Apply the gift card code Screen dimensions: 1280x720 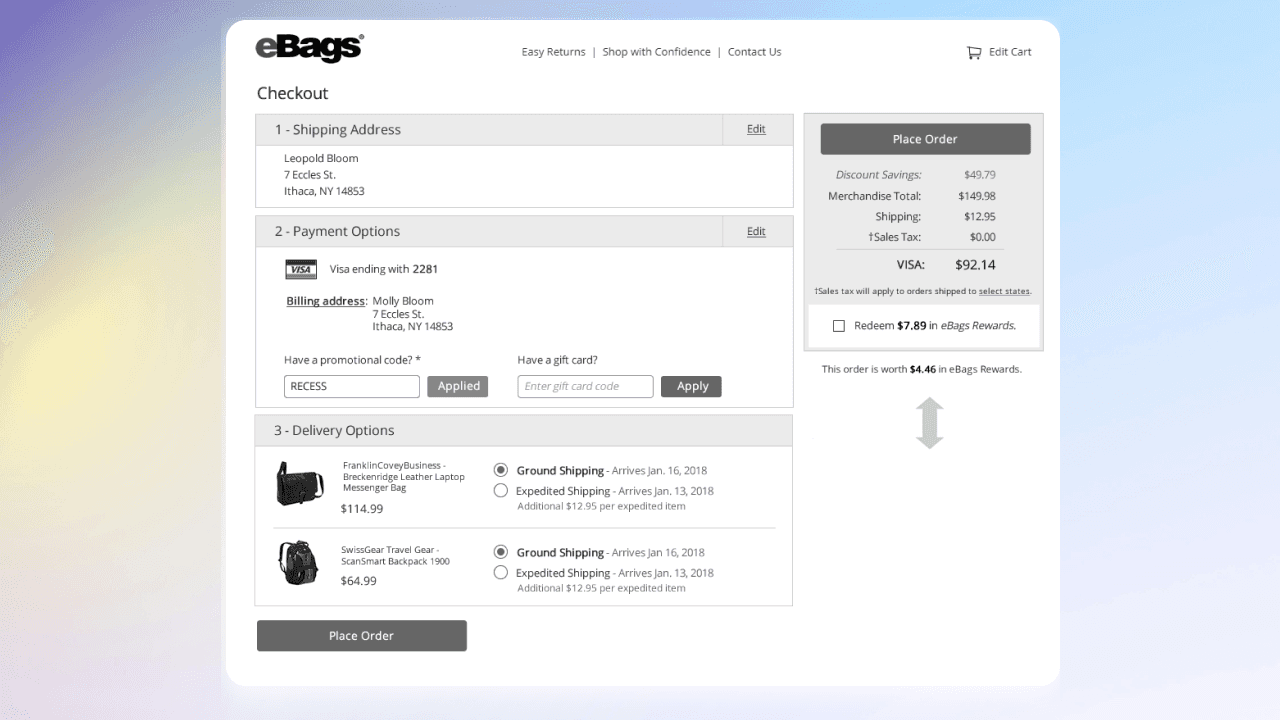pos(691,386)
